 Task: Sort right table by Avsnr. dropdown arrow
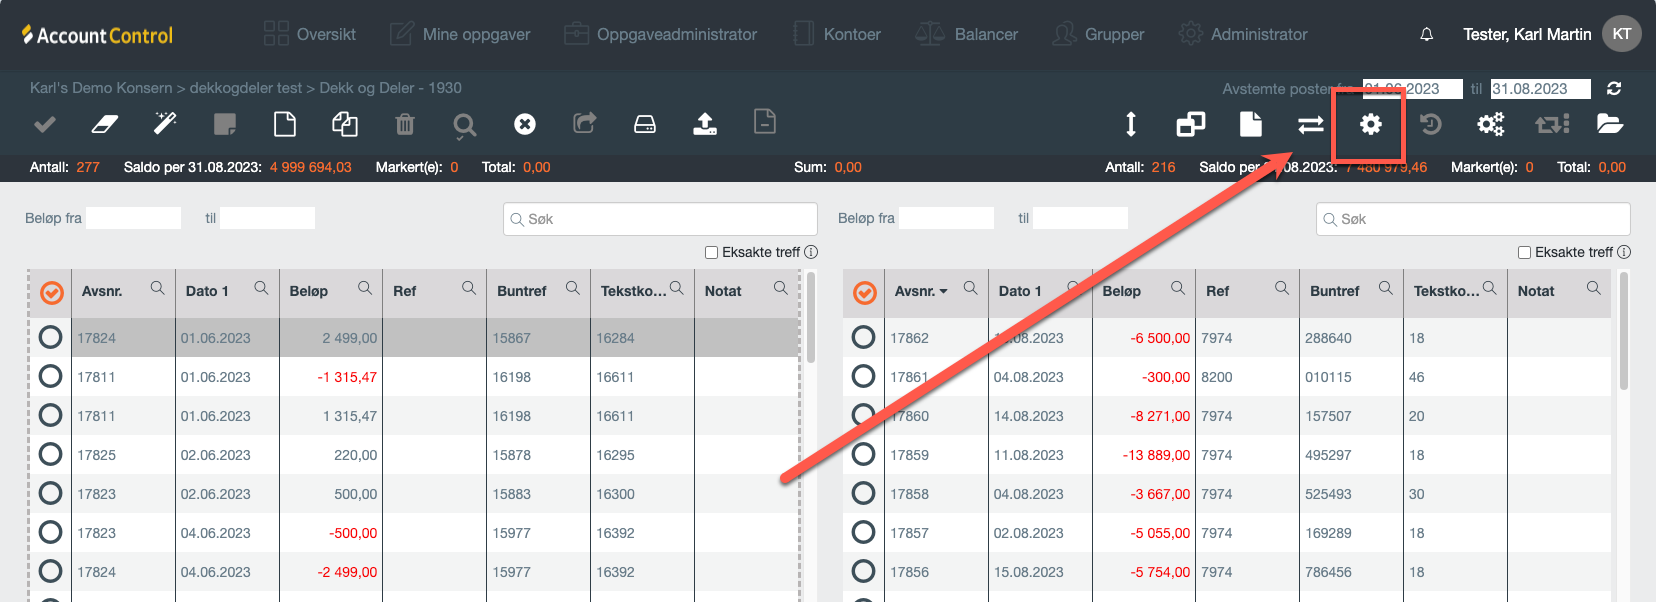(943, 292)
